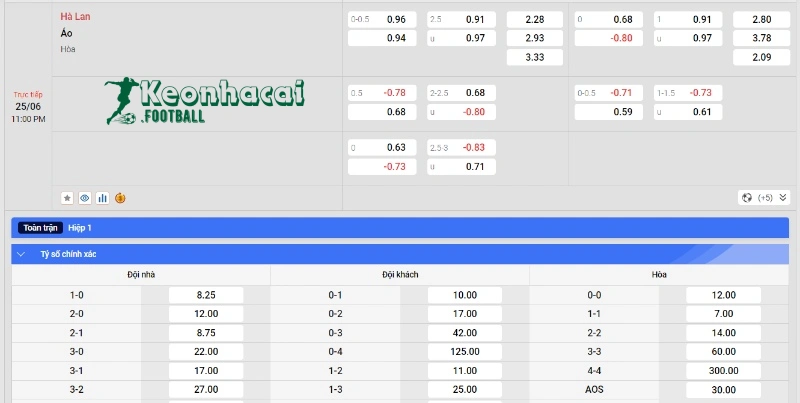The height and width of the screenshot is (403, 800).
Task: Click 1-1 draw odds 7.00
Action: click(x=723, y=314)
